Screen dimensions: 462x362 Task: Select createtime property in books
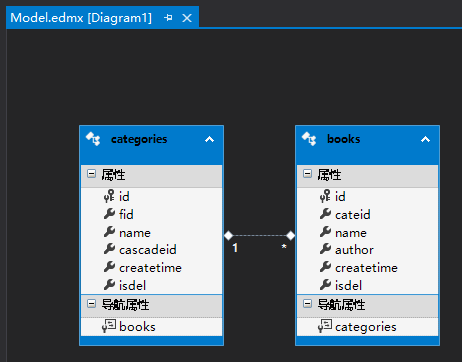pyautogui.click(x=368, y=268)
